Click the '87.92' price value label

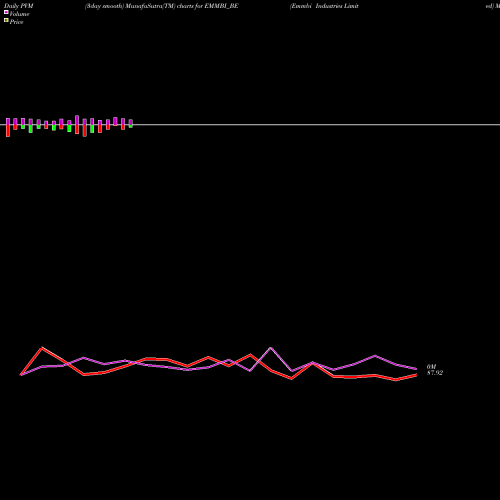point(435,373)
